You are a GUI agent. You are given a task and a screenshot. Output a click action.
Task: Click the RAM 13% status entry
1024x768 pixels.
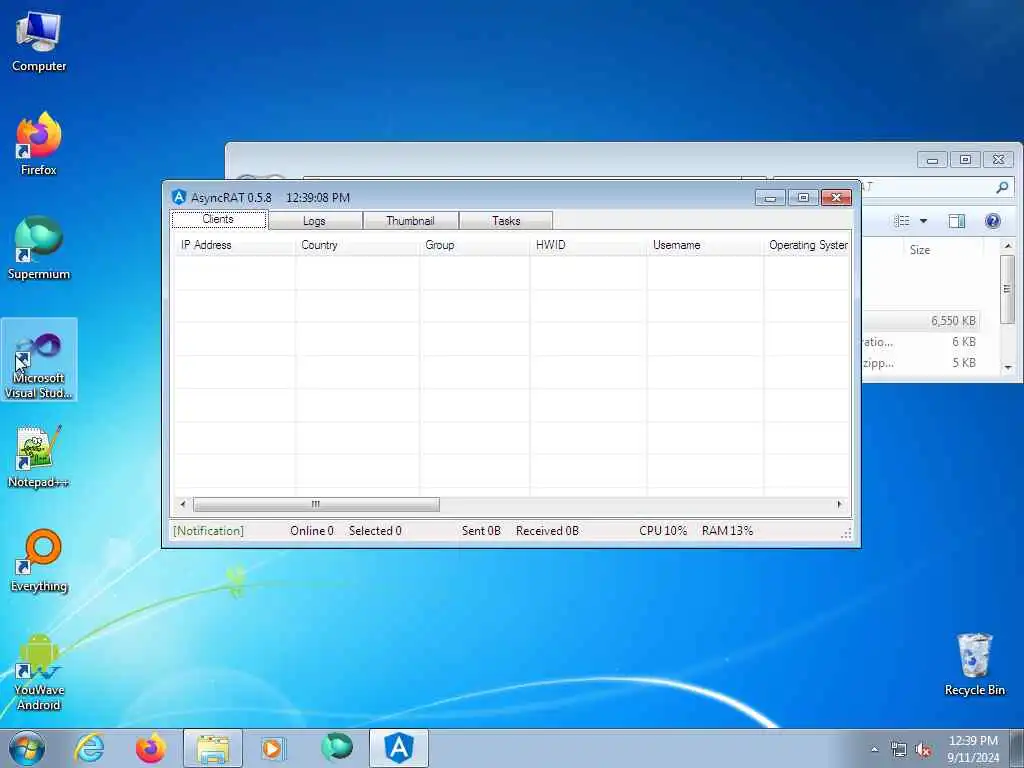point(727,531)
